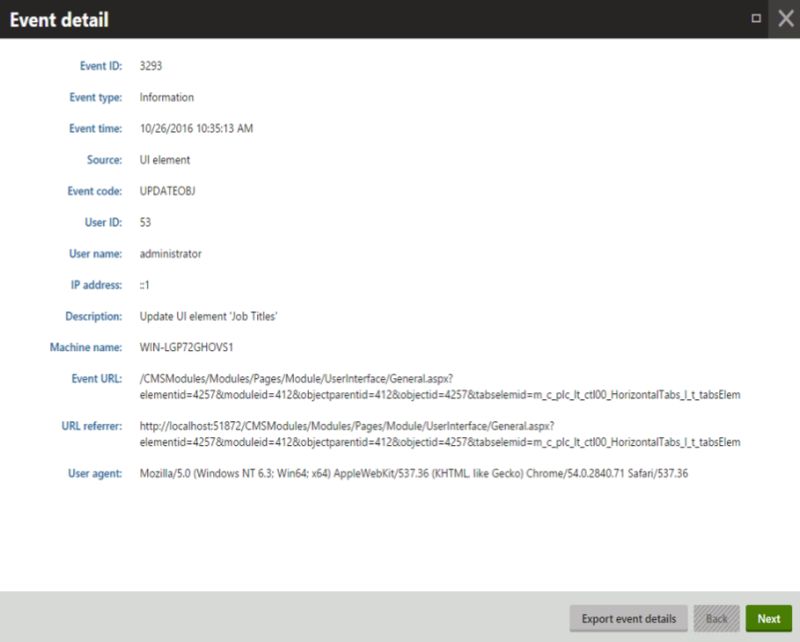Click Next to view the next event

click(x=769, y=619)
